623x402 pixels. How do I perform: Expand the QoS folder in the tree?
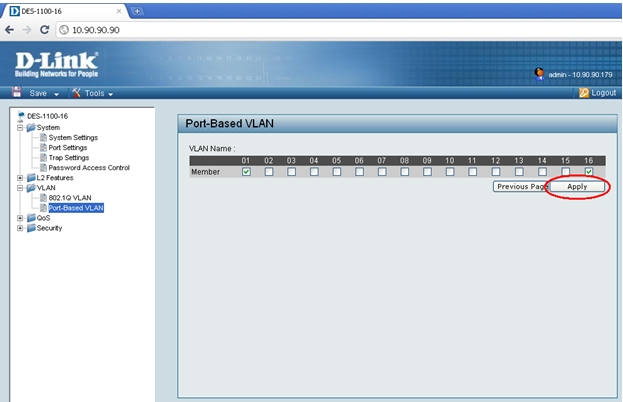[20, 218]
